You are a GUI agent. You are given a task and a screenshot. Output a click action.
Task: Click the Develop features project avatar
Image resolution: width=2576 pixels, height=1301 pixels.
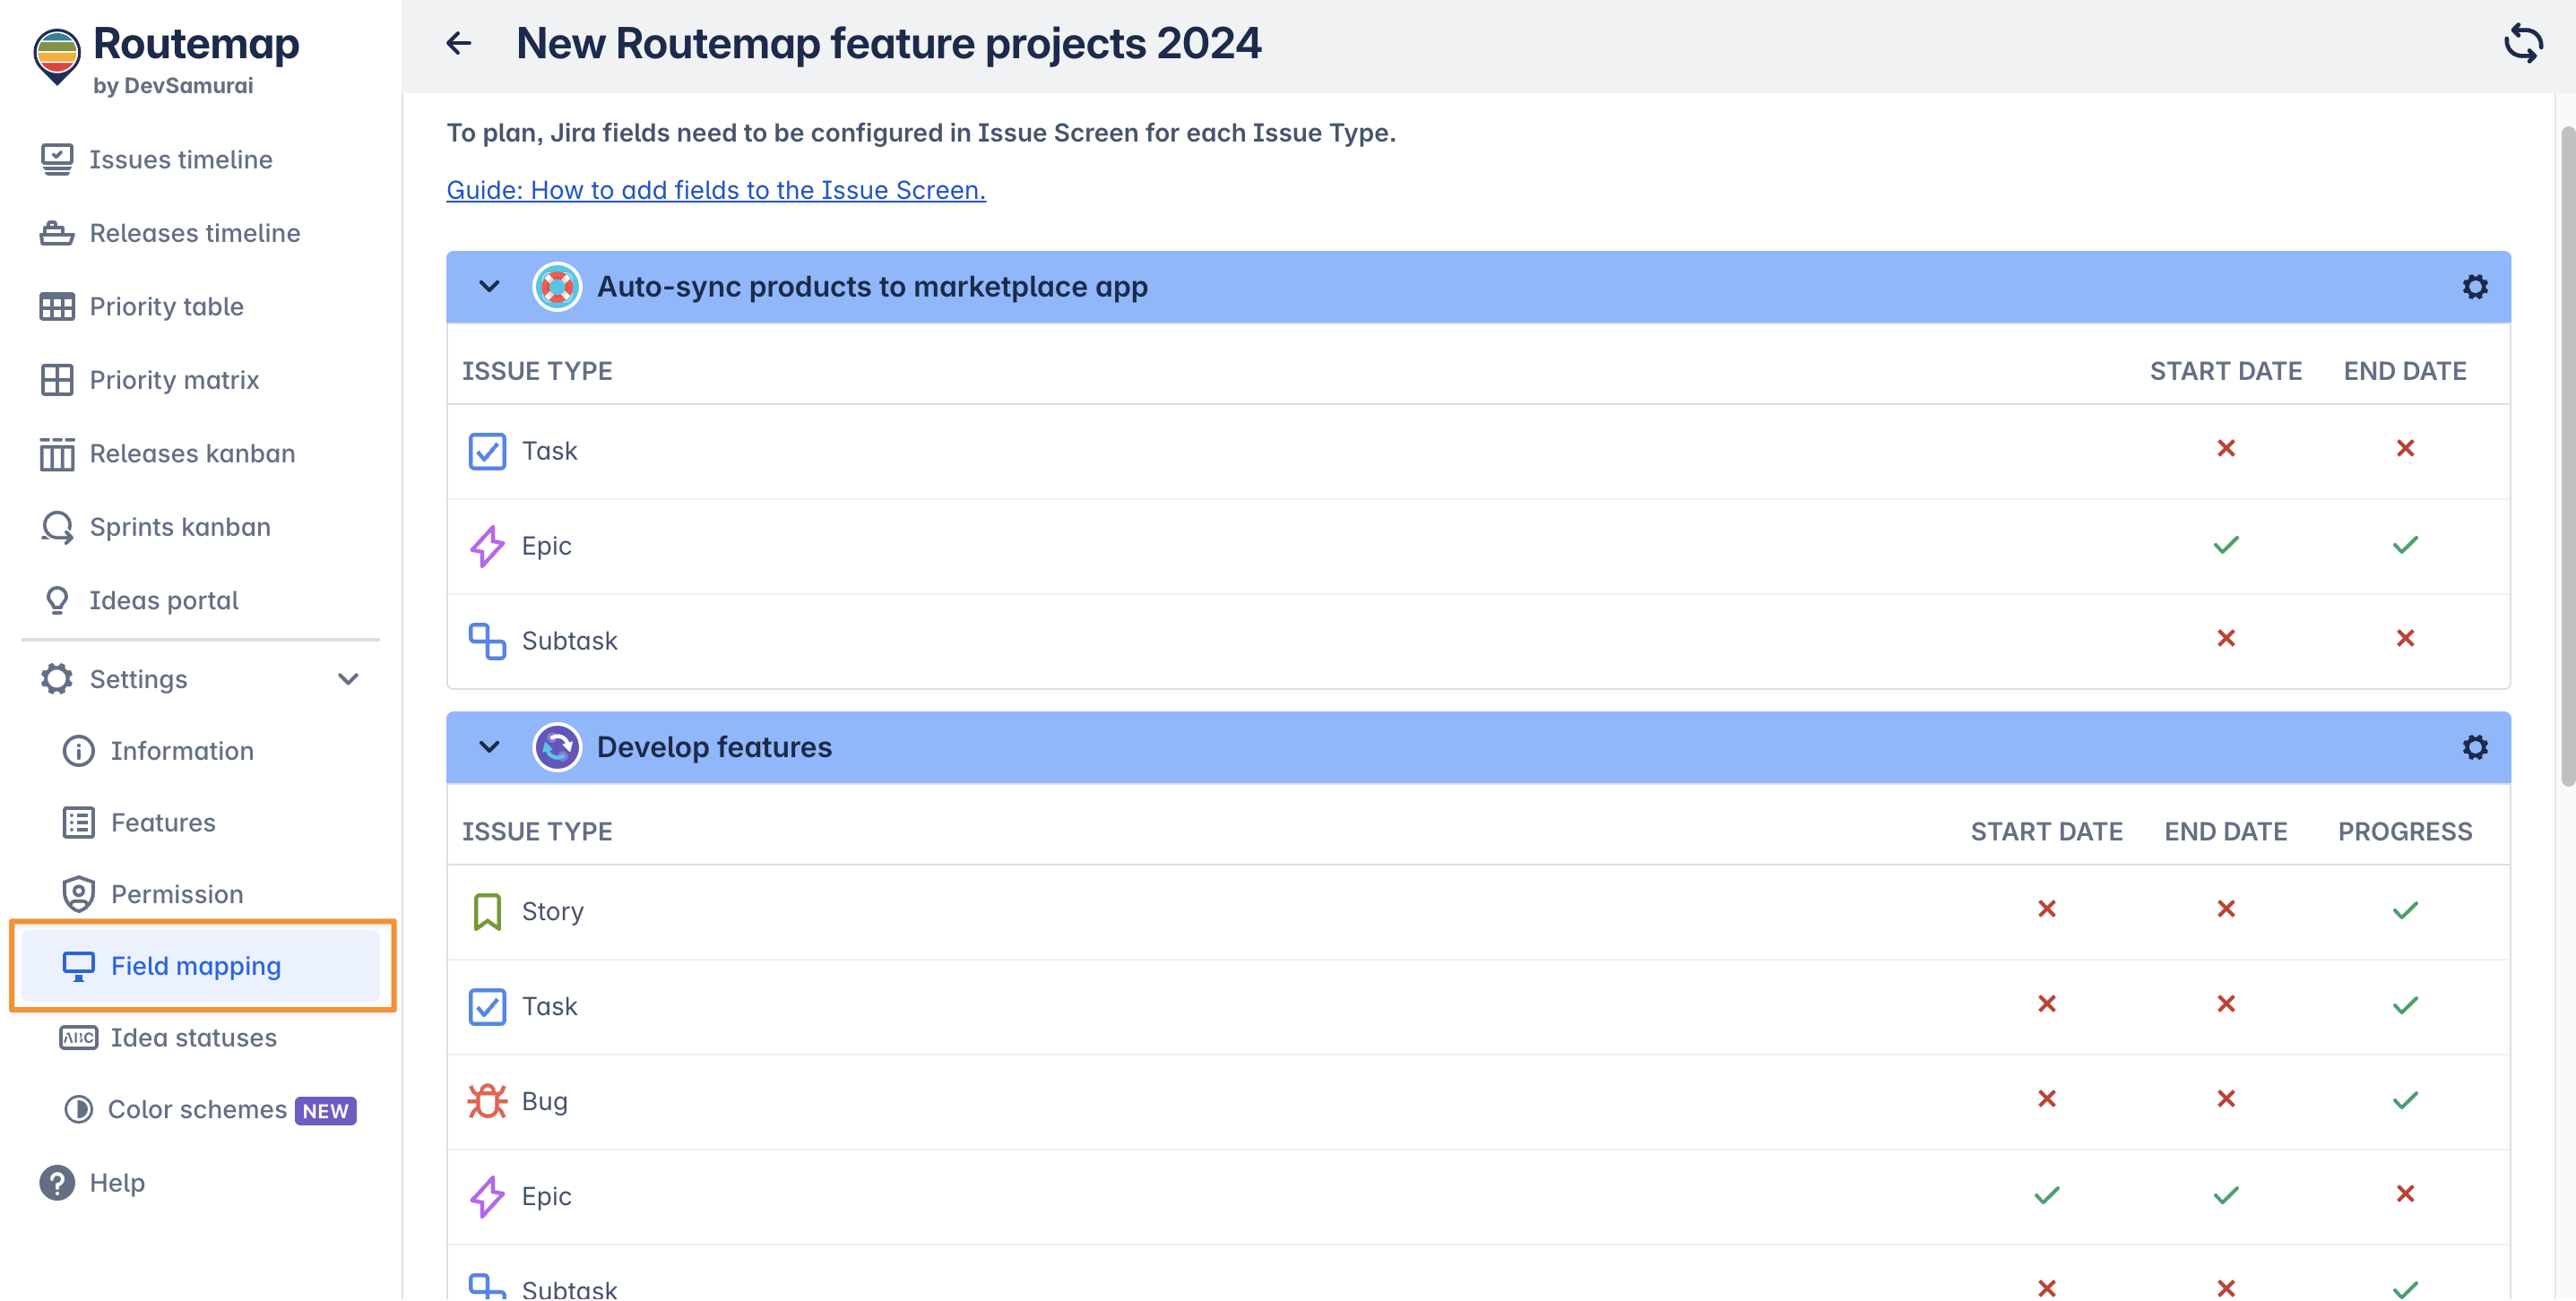(x=557, y=747)
